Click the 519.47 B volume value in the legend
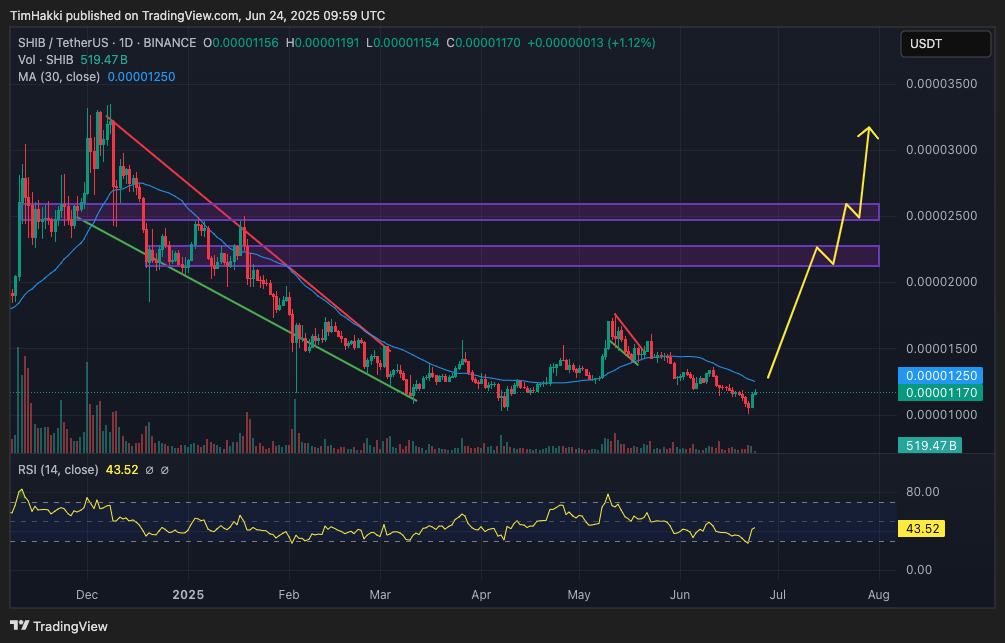Image resolution: width=1005 pixels, height=643 pixels. click(104, 60)
